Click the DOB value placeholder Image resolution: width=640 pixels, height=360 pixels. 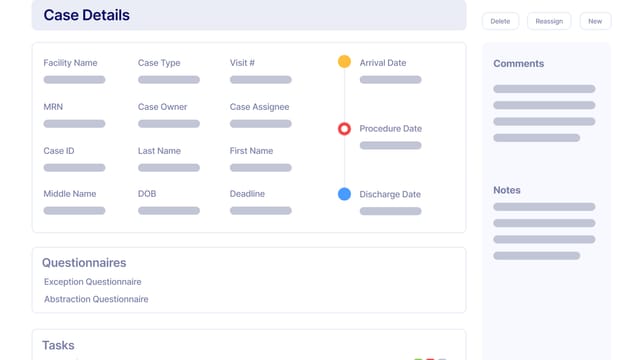pyautogui.click(x=169, y=211)
